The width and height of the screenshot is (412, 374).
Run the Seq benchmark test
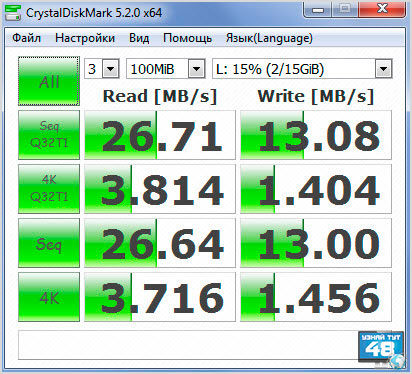point(49,243)
